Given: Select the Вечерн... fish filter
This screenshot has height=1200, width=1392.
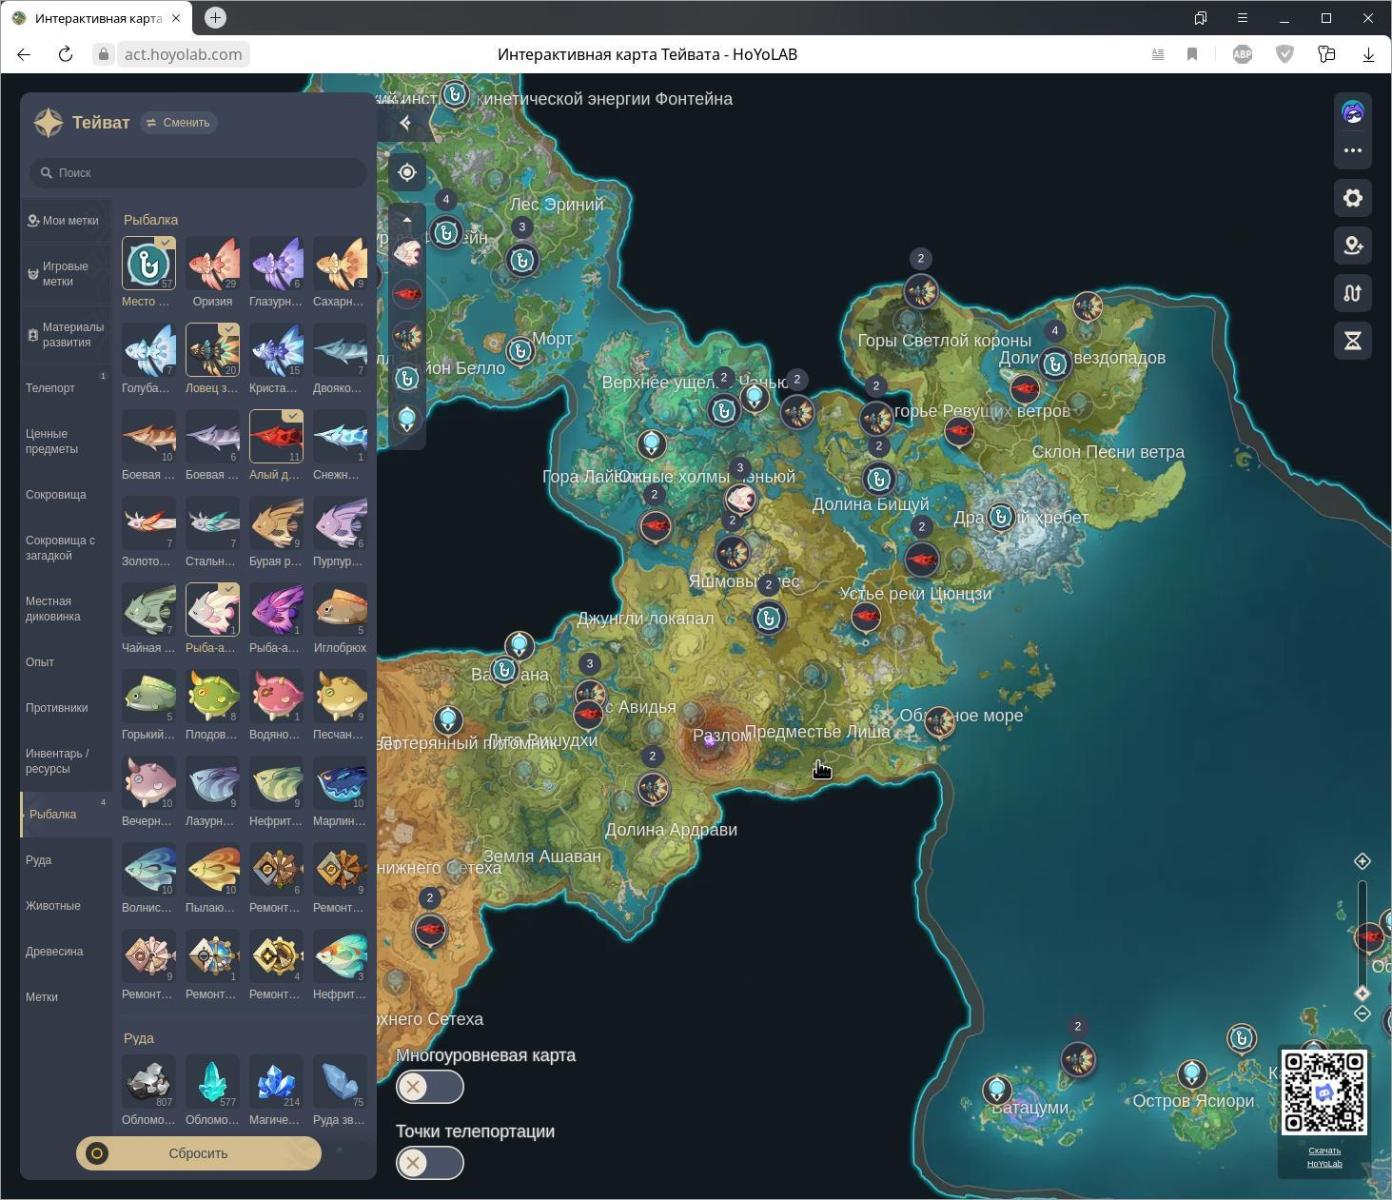Looking at the screenshot, I should click(149, 783).
